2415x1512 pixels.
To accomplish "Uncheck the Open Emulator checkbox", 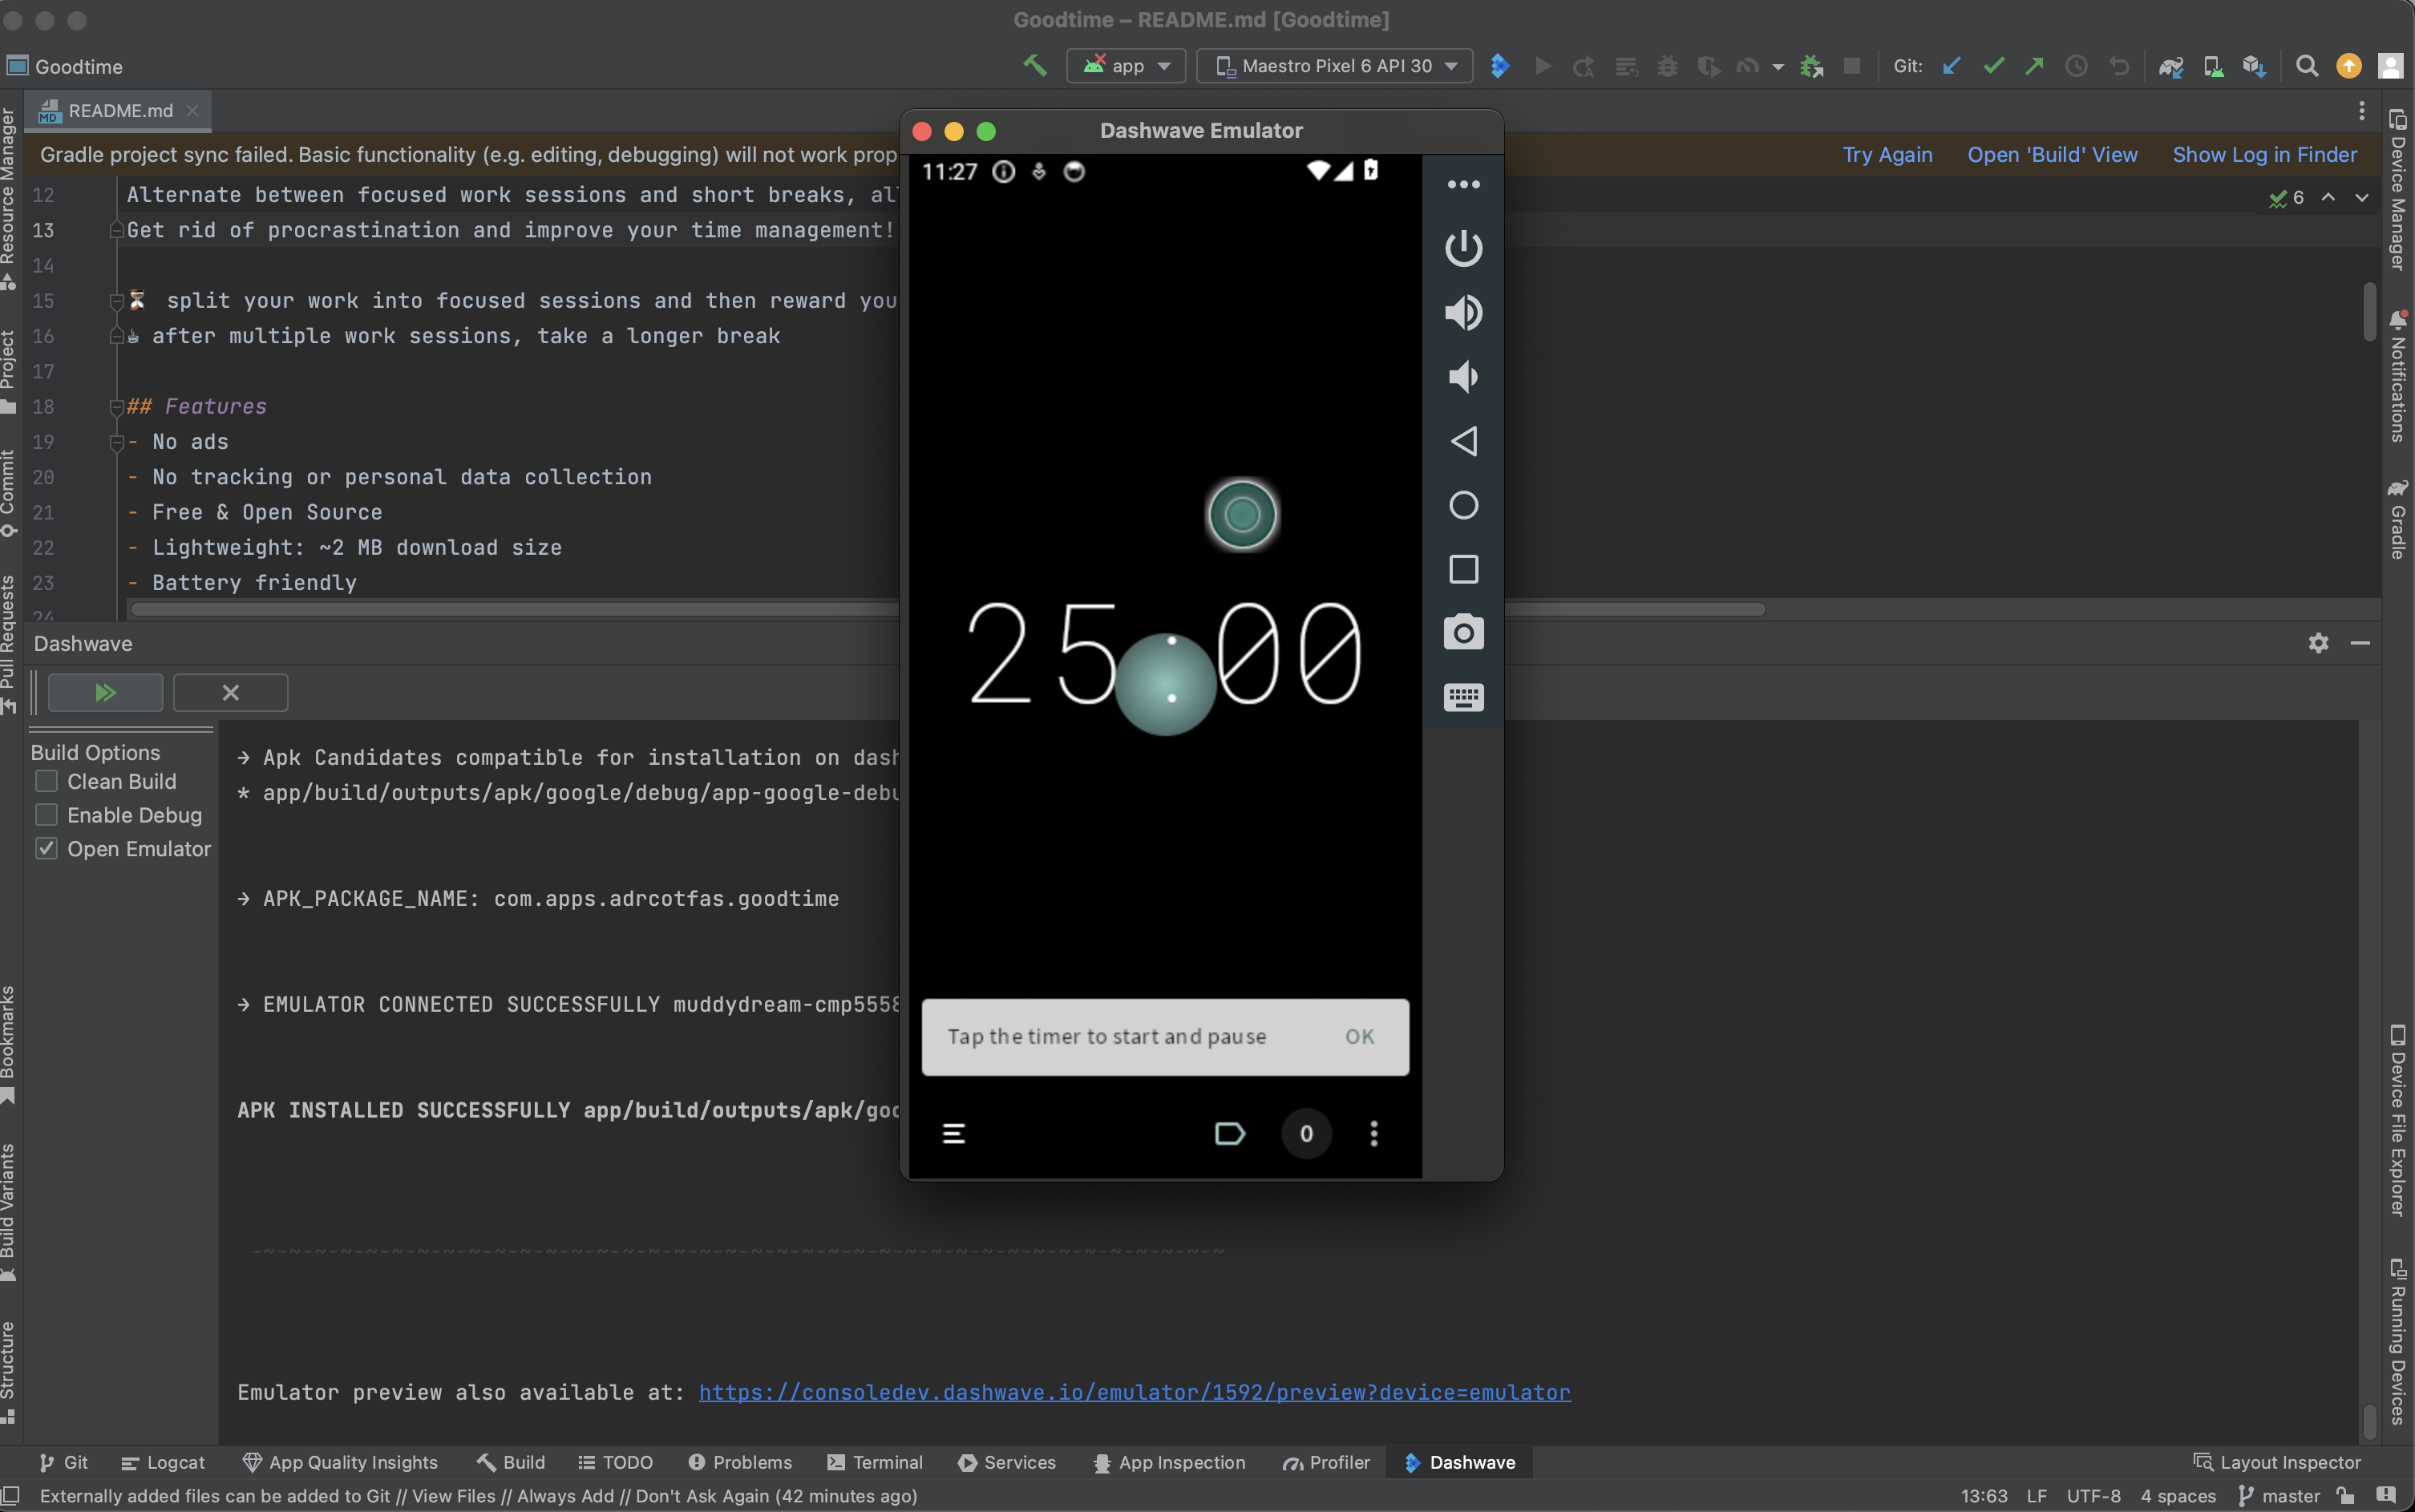I will 47,849.
